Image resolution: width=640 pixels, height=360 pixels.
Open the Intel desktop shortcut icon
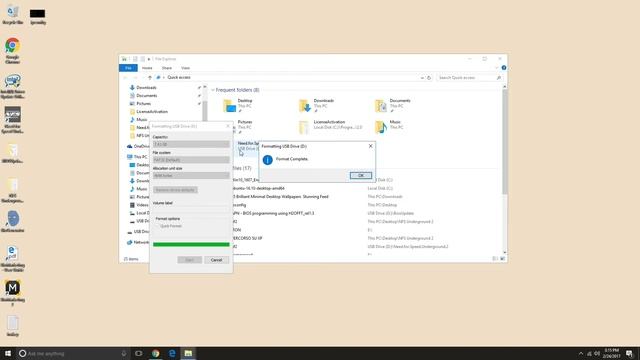[13, 86]
